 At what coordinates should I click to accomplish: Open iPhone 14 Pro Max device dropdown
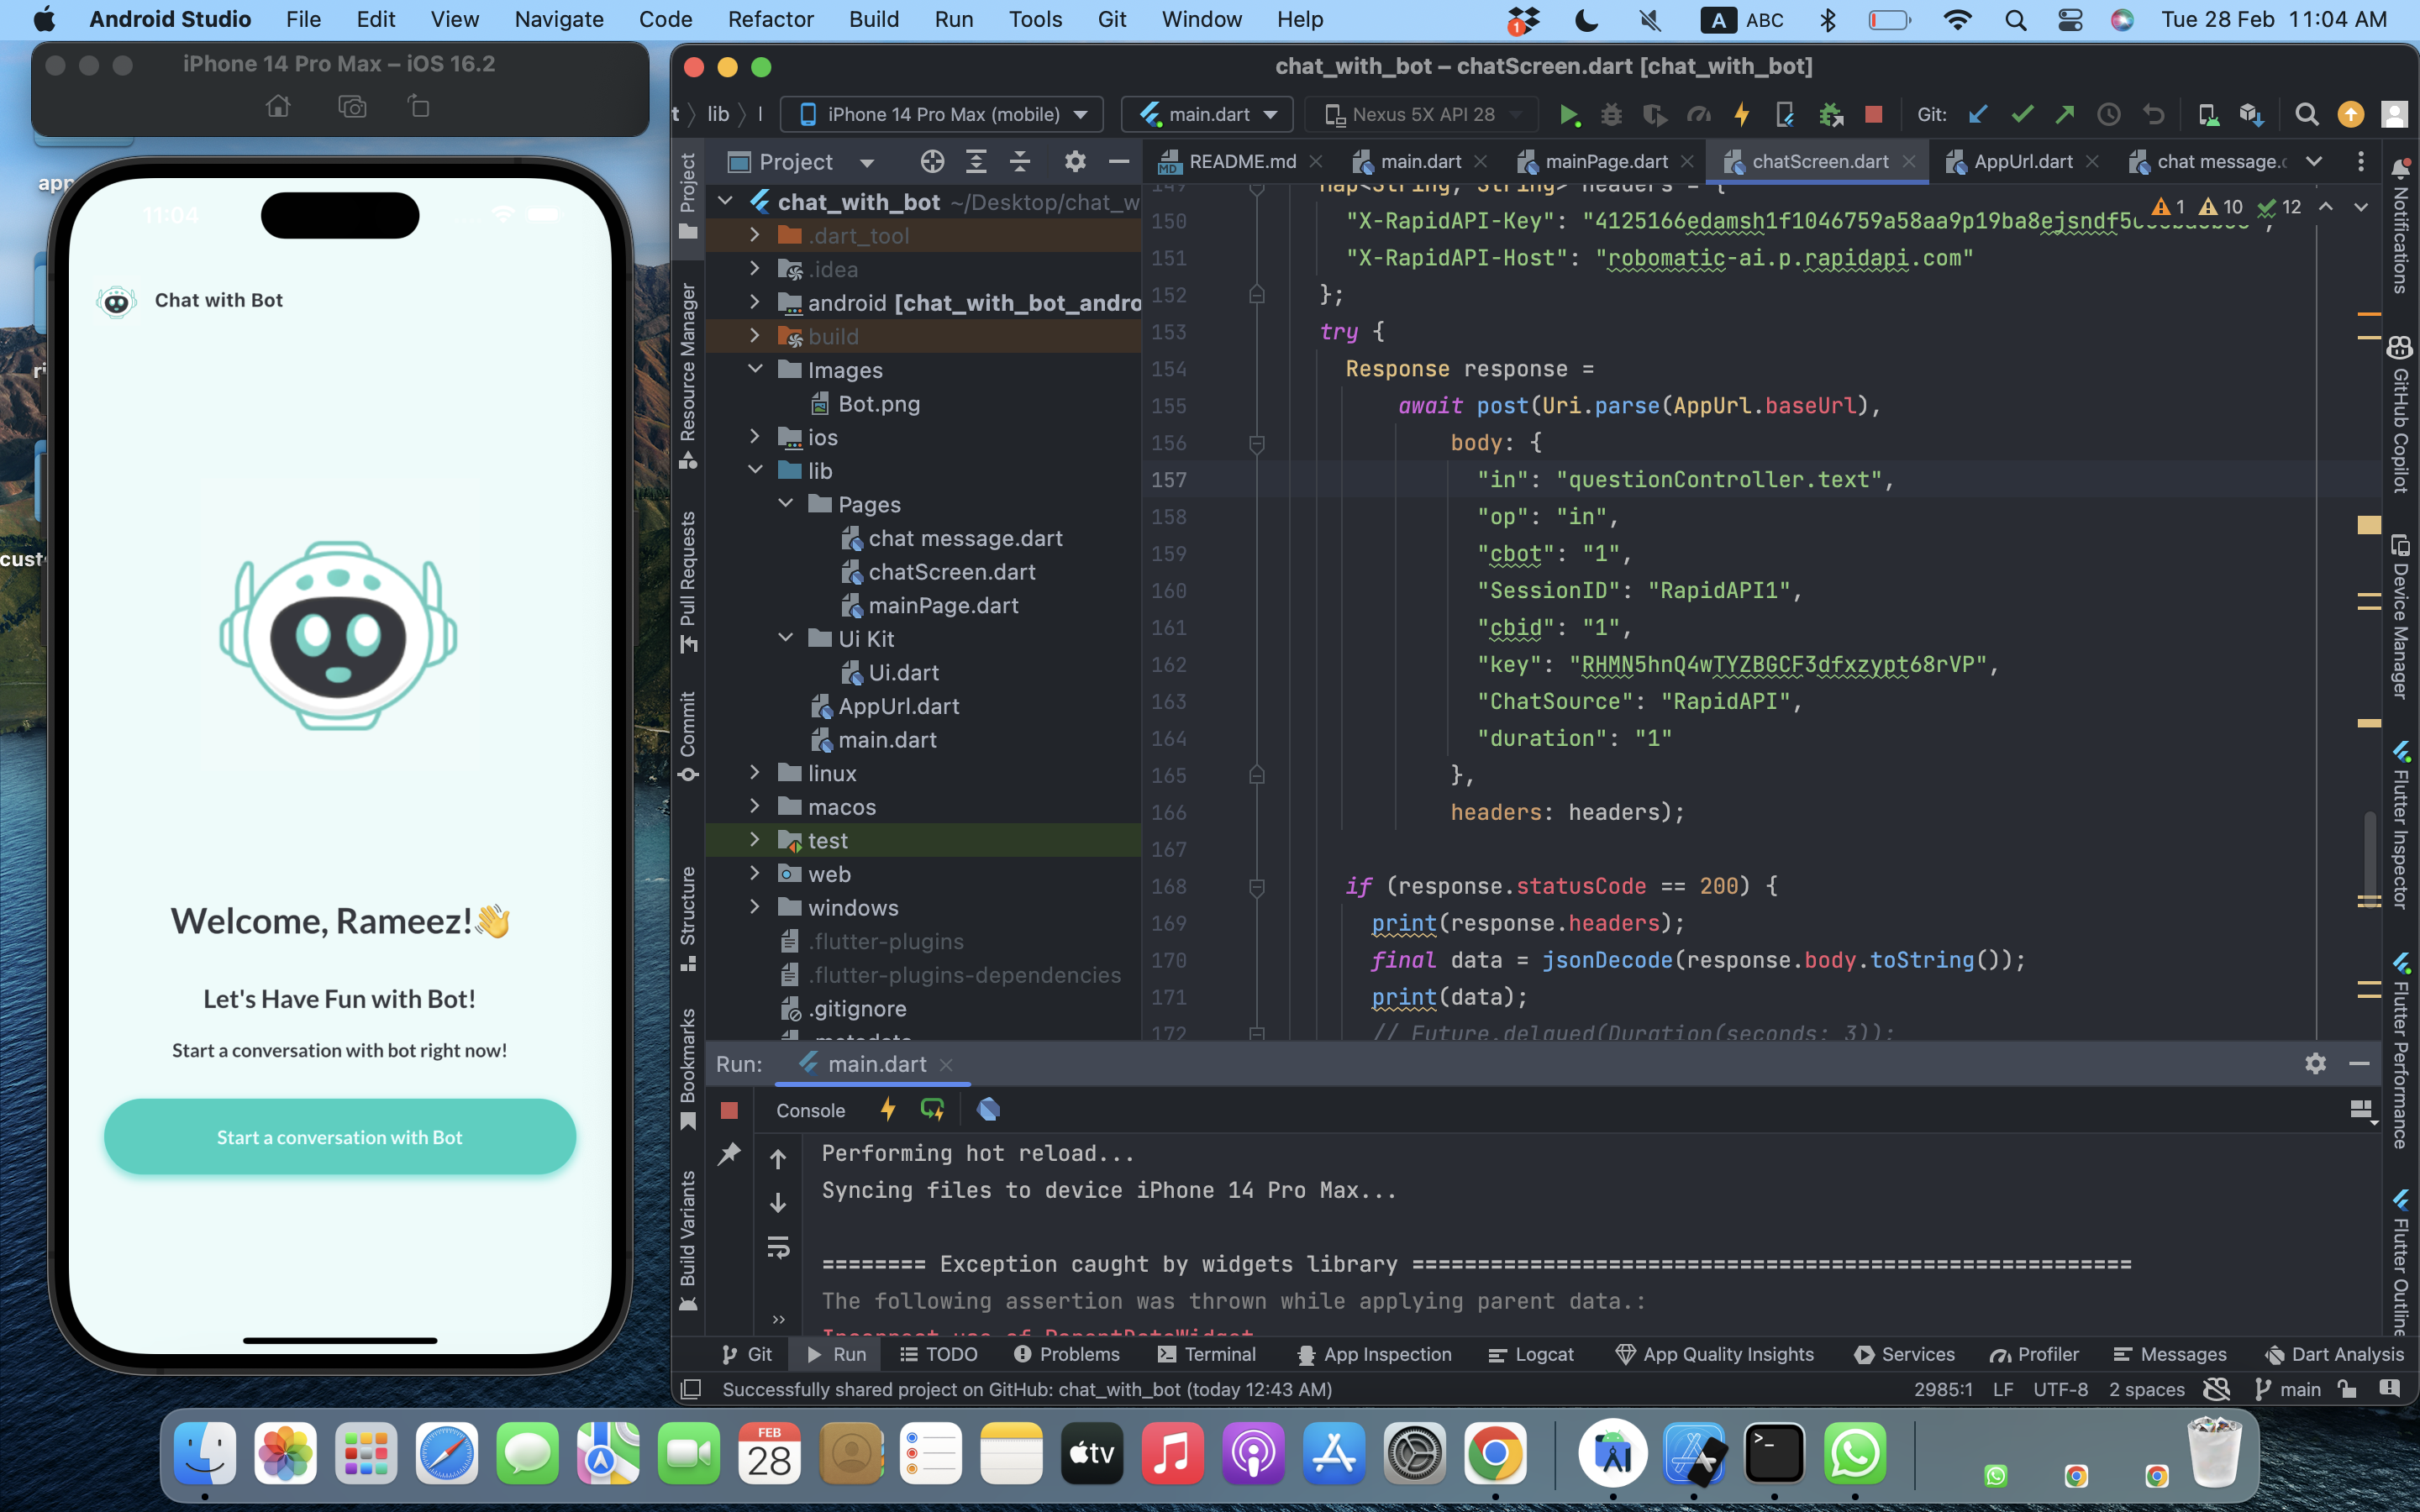(942, 115)
